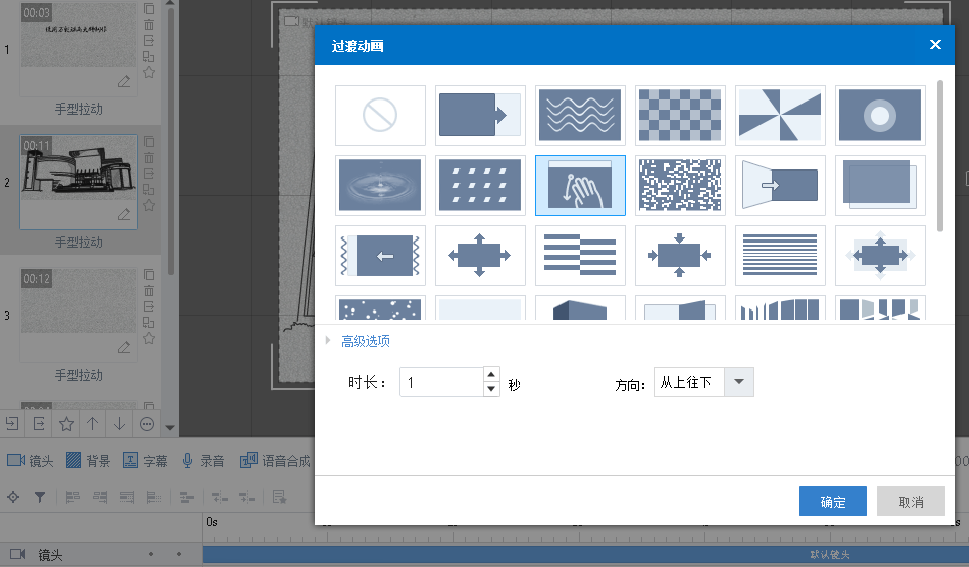Click the star icon in scene list toolbar
This screenshot has width=969, height=567.
pos(66,424)
